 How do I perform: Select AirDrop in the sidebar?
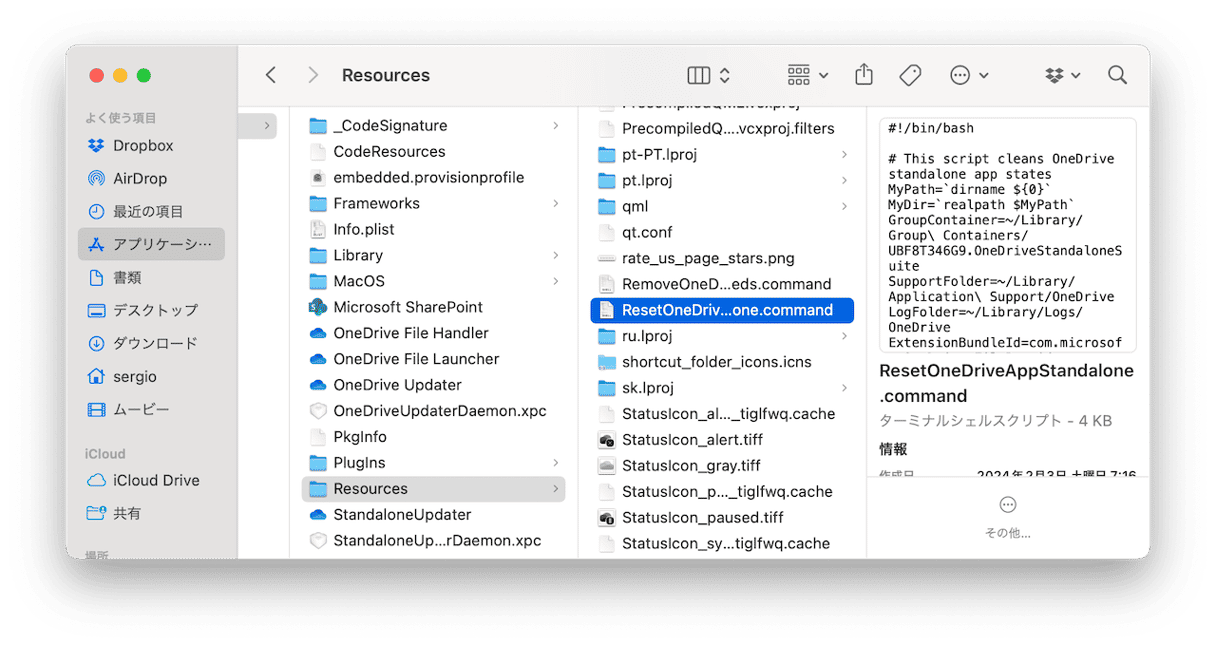pyautogui.click(x=151, y=178)
